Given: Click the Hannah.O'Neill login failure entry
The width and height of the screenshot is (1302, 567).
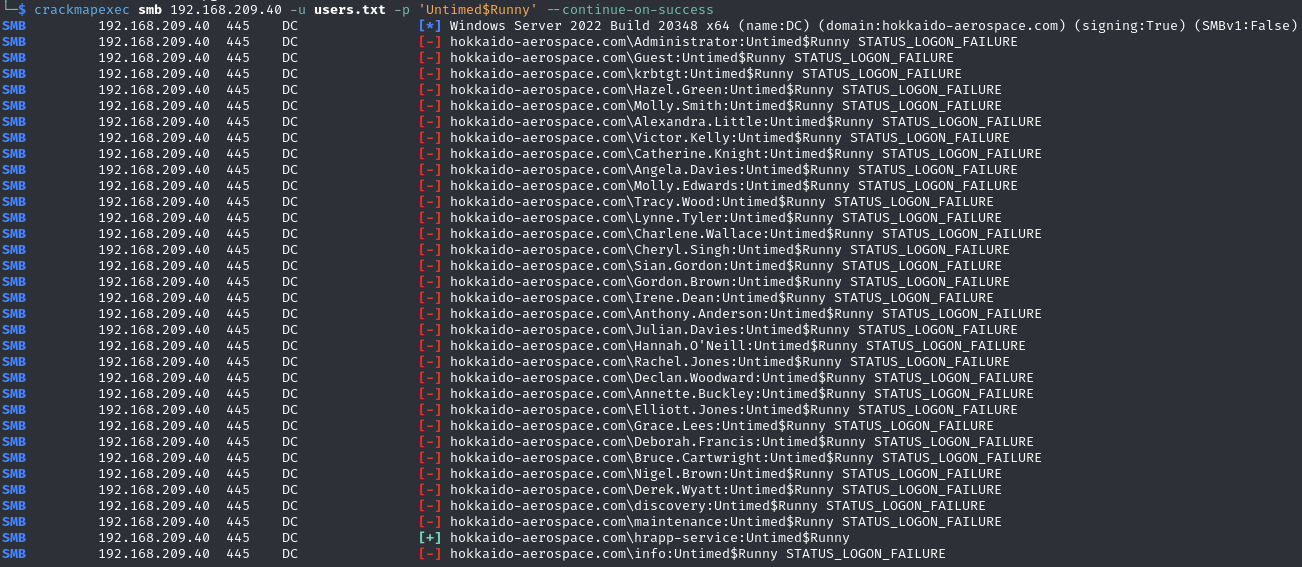Looking at the screenshot, I should click(737, 346).
